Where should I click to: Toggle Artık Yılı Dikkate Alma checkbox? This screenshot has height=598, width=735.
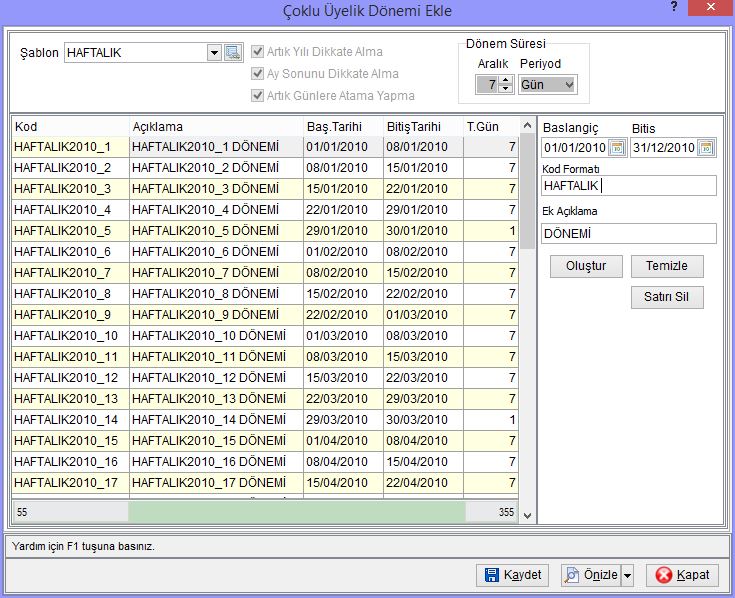coord(257,52)
